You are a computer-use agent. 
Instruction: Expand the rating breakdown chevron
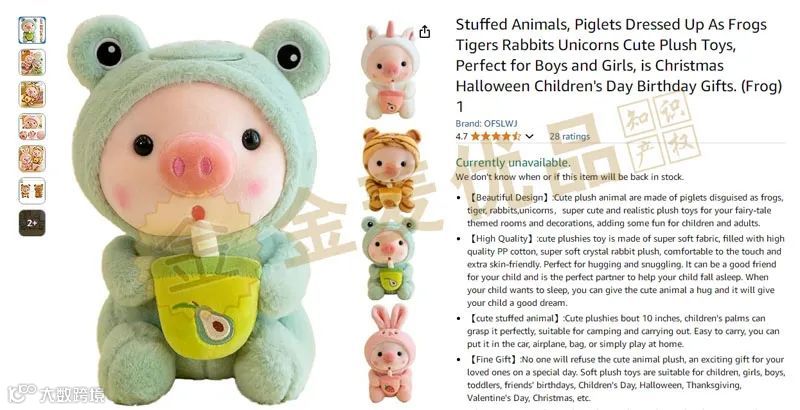(529, 136)
